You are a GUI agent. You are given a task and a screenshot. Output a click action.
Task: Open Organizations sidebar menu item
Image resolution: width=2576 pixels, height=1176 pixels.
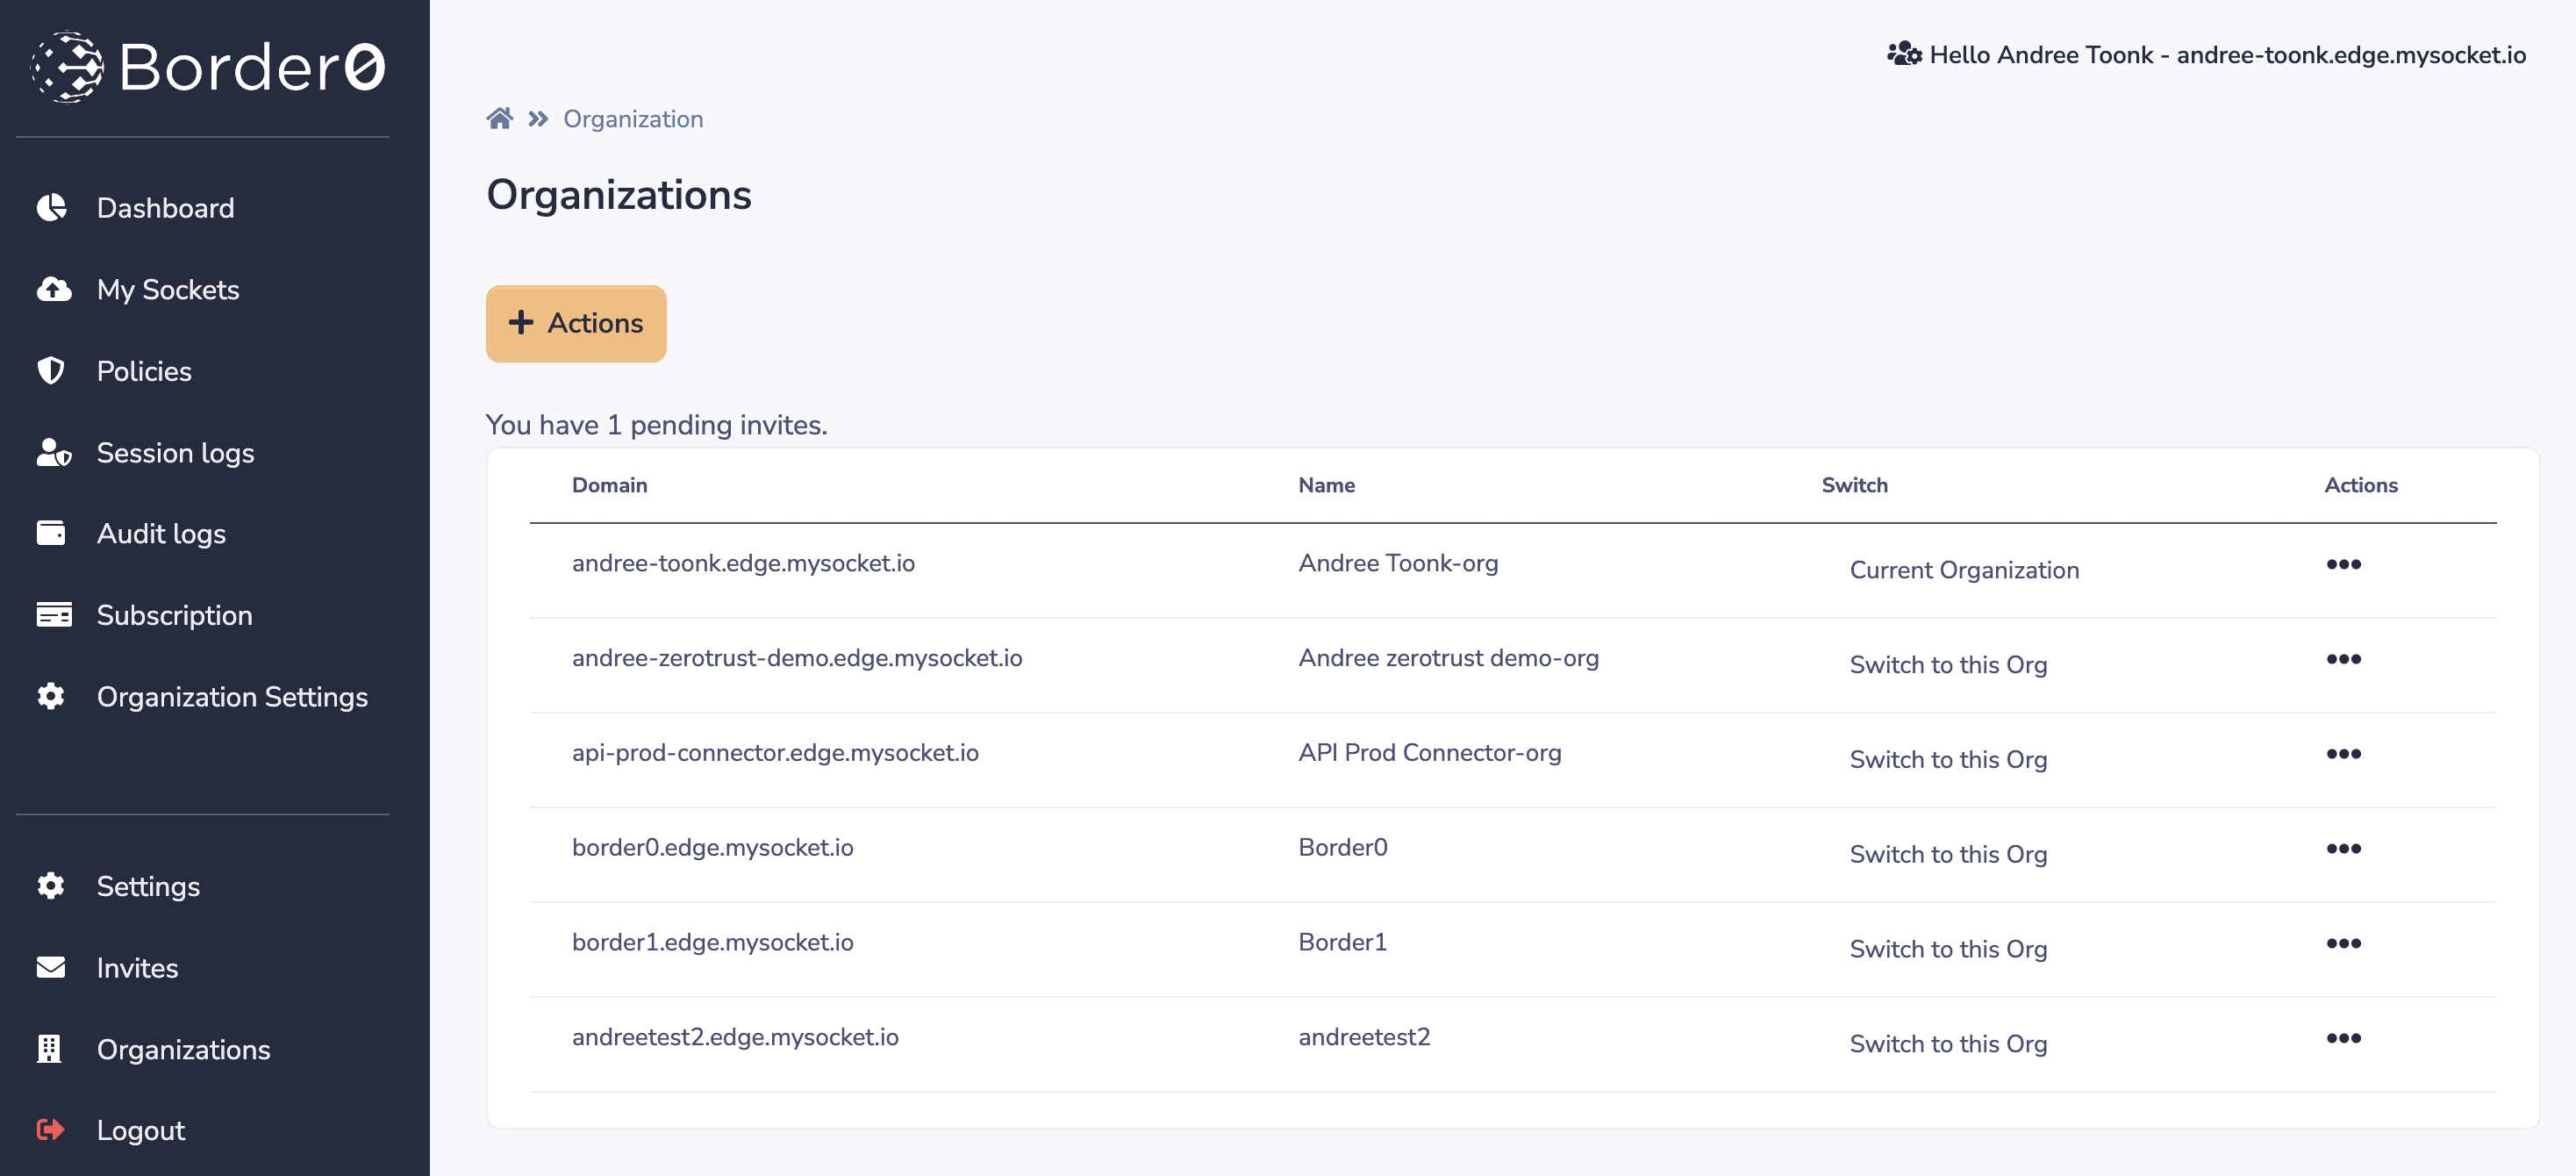(183, 1049)
